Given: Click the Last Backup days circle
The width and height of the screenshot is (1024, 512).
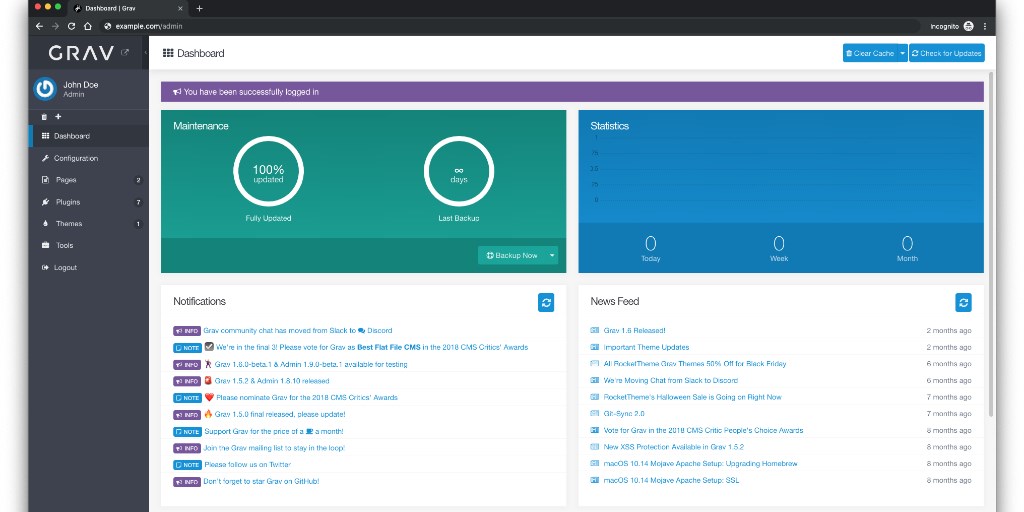Looking at the screenshot, I should click(459, 171).
